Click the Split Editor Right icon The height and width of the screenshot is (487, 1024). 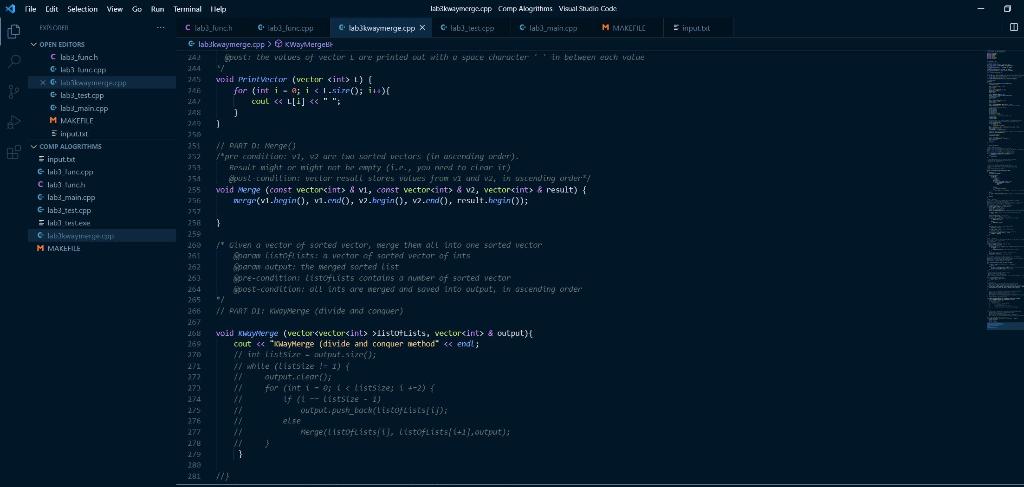(1014, 27)
